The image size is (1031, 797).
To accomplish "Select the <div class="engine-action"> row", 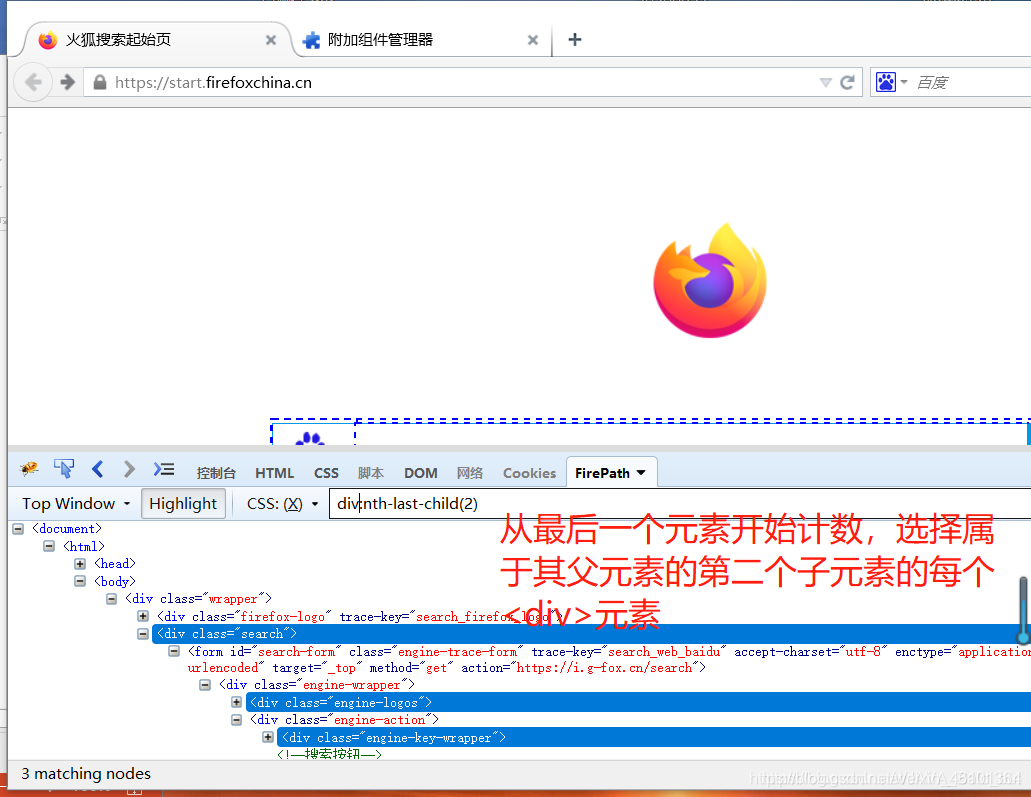I will (x=344, y=720).
